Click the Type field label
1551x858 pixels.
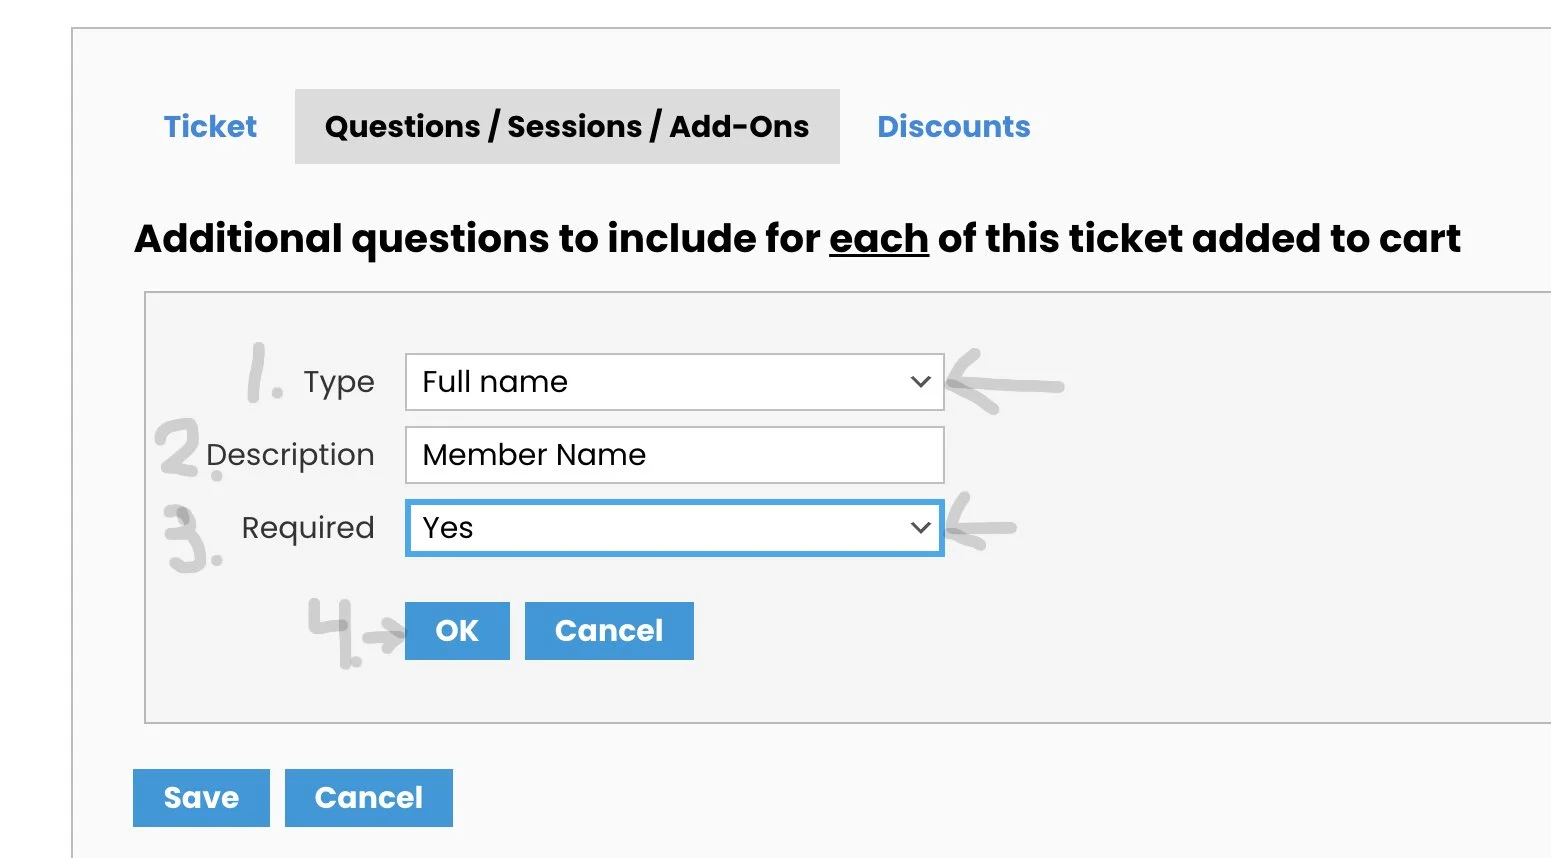pos(339,382)
